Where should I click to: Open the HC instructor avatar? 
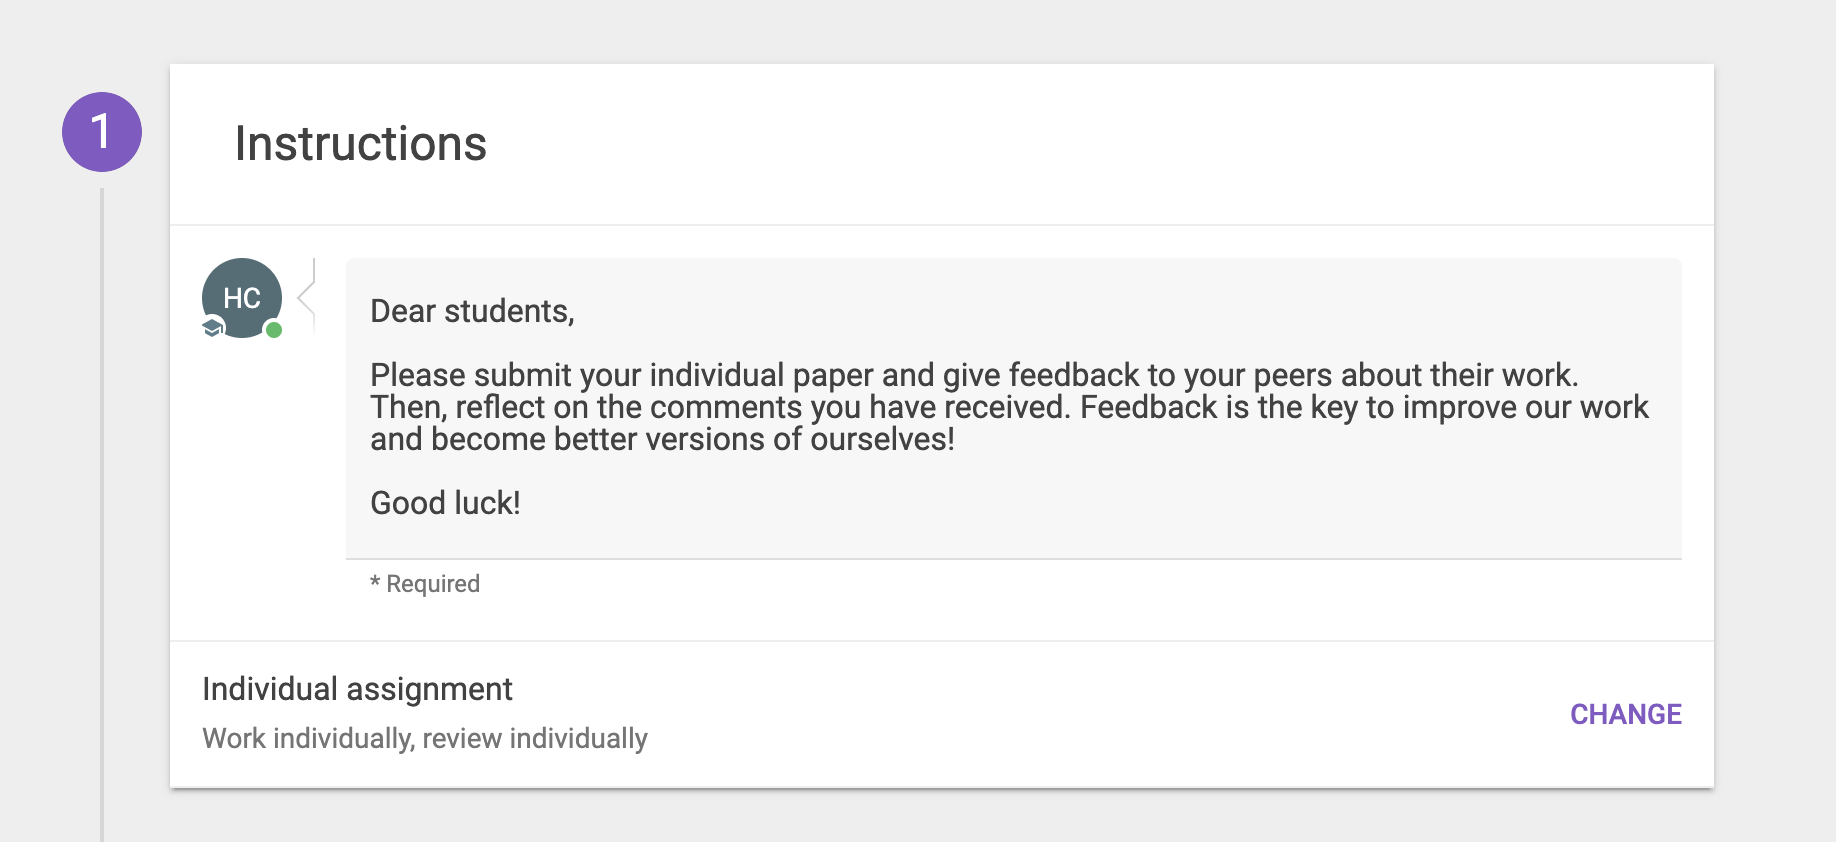[242, 298]
